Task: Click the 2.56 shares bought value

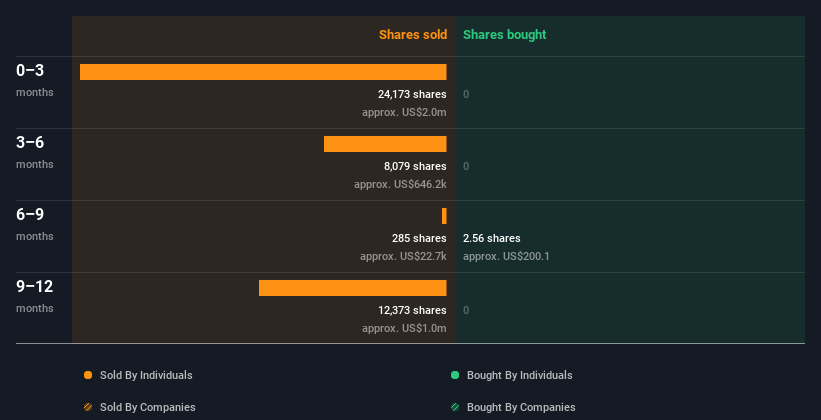Action: click(x=492, y=238)
